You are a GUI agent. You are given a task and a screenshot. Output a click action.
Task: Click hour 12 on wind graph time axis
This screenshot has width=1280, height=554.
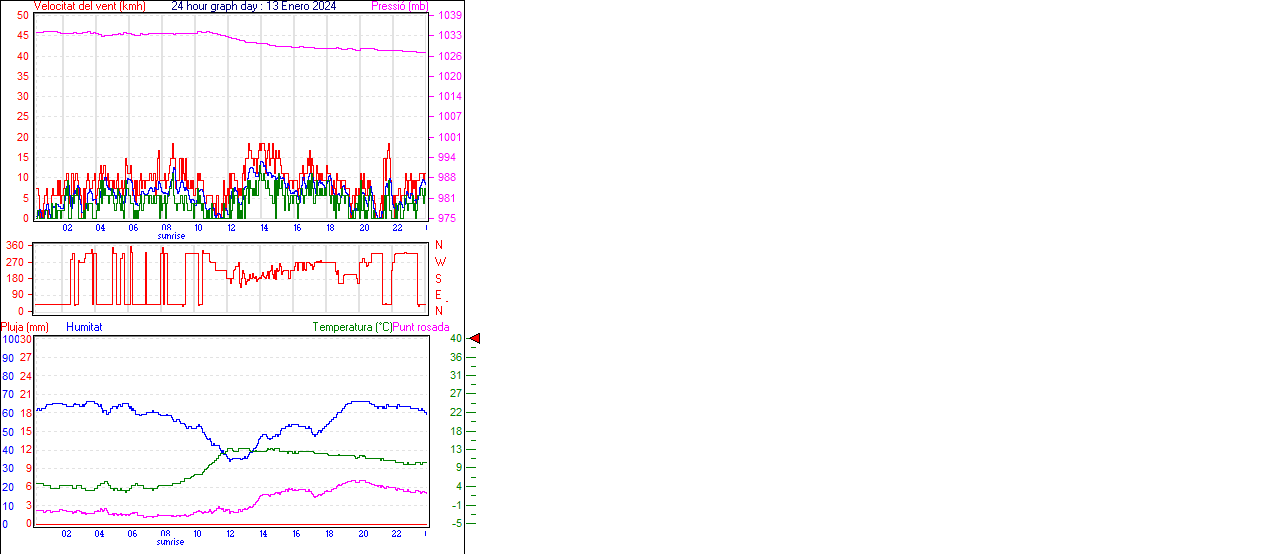pyautogui.click(x=231, y=228)
